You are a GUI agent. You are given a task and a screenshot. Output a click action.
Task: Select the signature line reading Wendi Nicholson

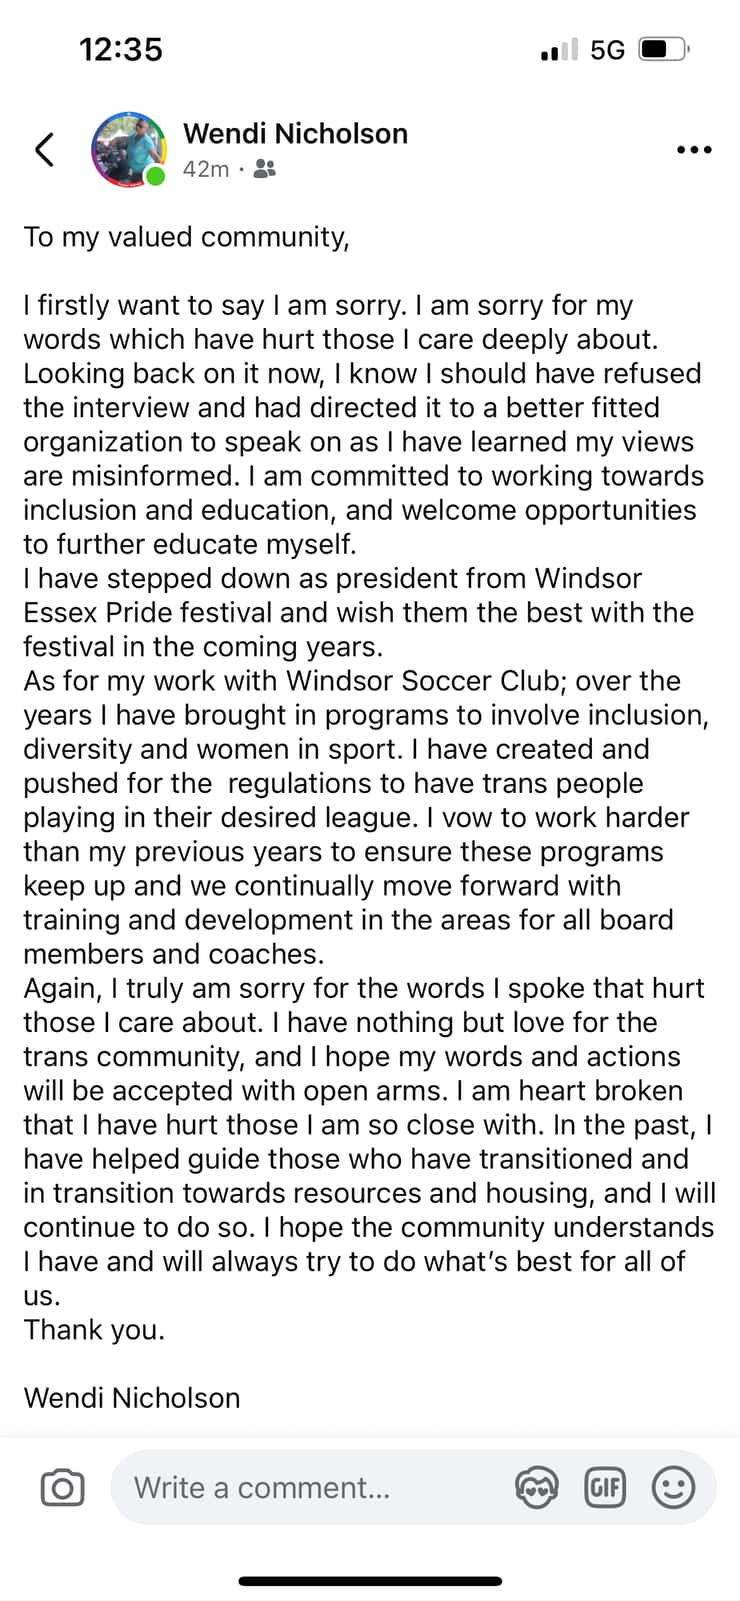(131, 1397)
